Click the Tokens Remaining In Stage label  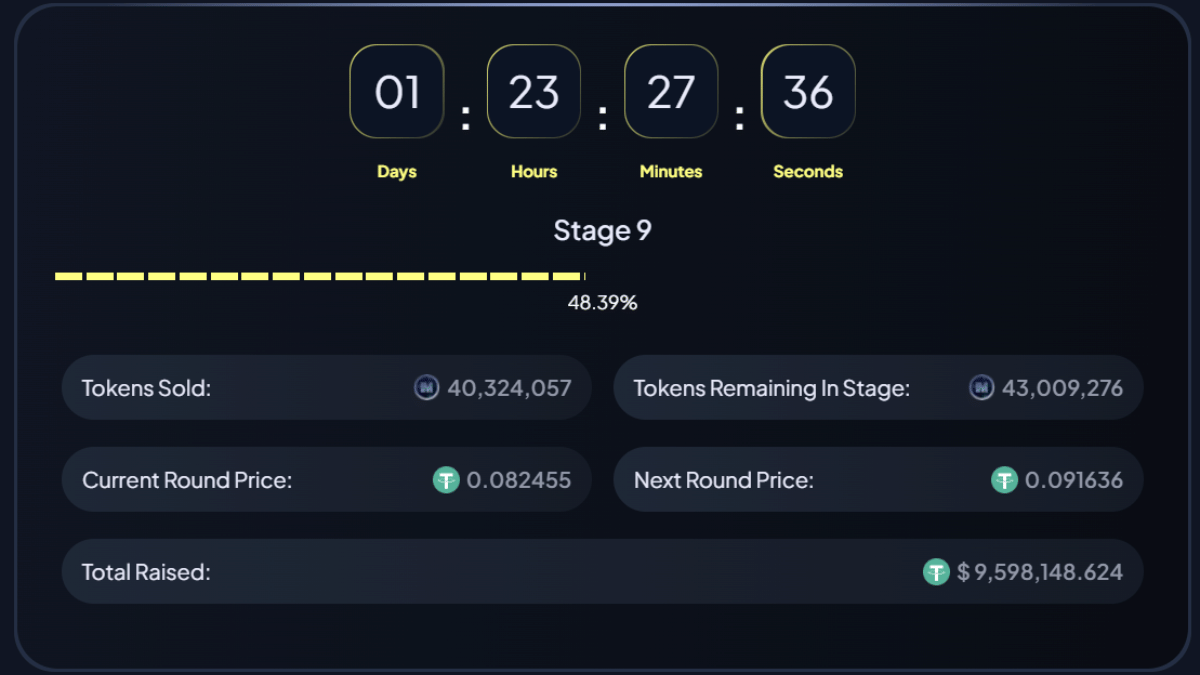pos(771,388)
